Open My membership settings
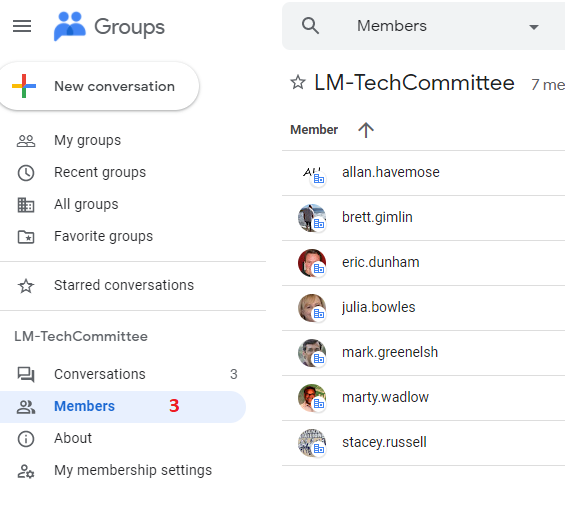 point(133,470)
